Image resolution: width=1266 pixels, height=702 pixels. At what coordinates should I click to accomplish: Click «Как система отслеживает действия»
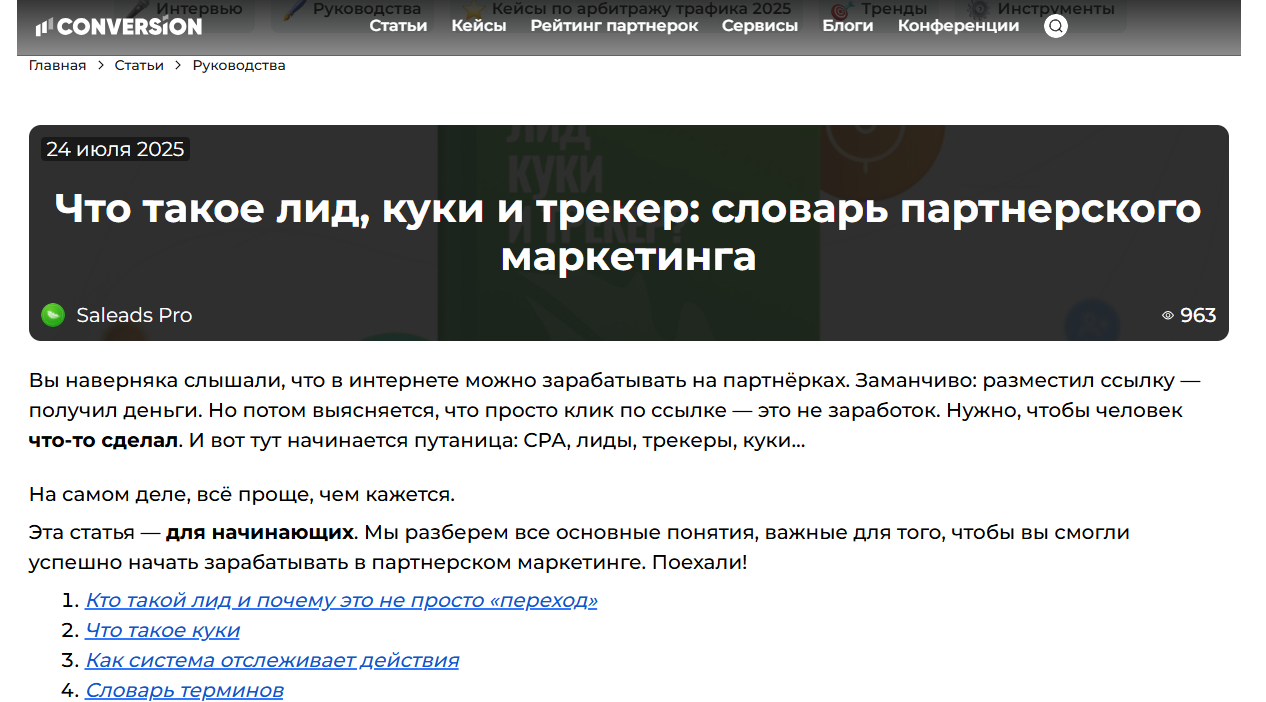[272, 660]
